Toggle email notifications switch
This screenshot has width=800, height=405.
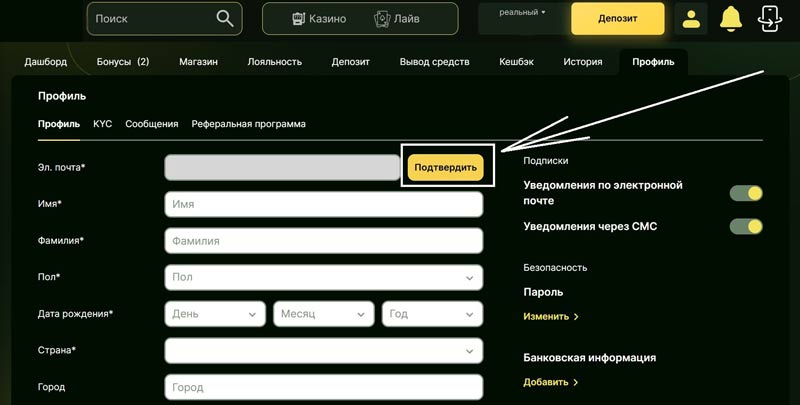pyautogui.click(x=746, y=193)
